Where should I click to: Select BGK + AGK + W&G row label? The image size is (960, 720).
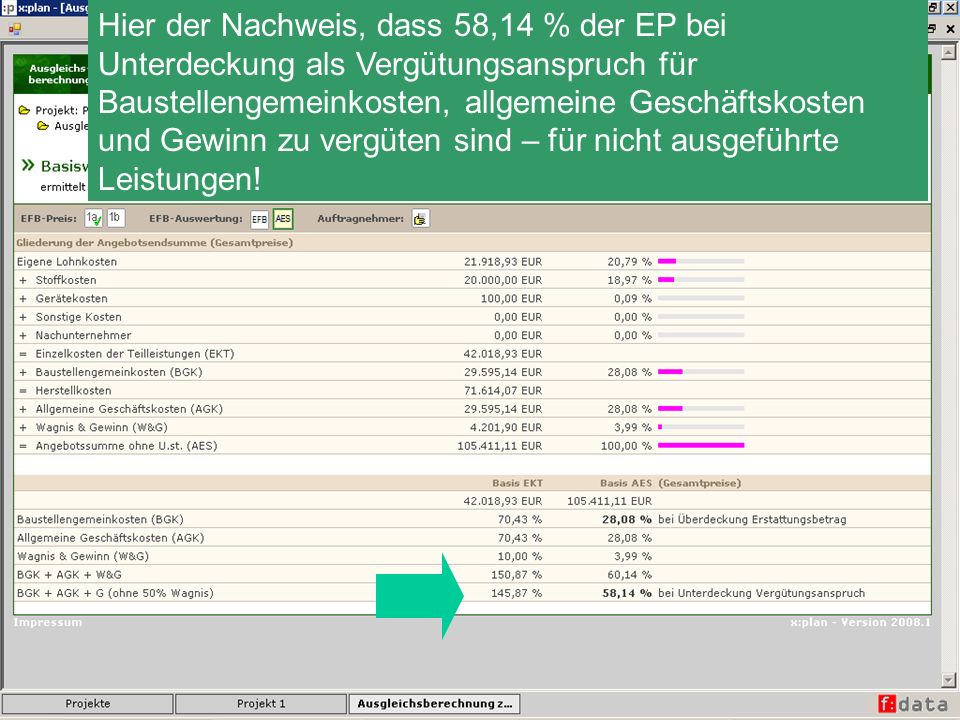pyautogui.click(x=69, y=574)
